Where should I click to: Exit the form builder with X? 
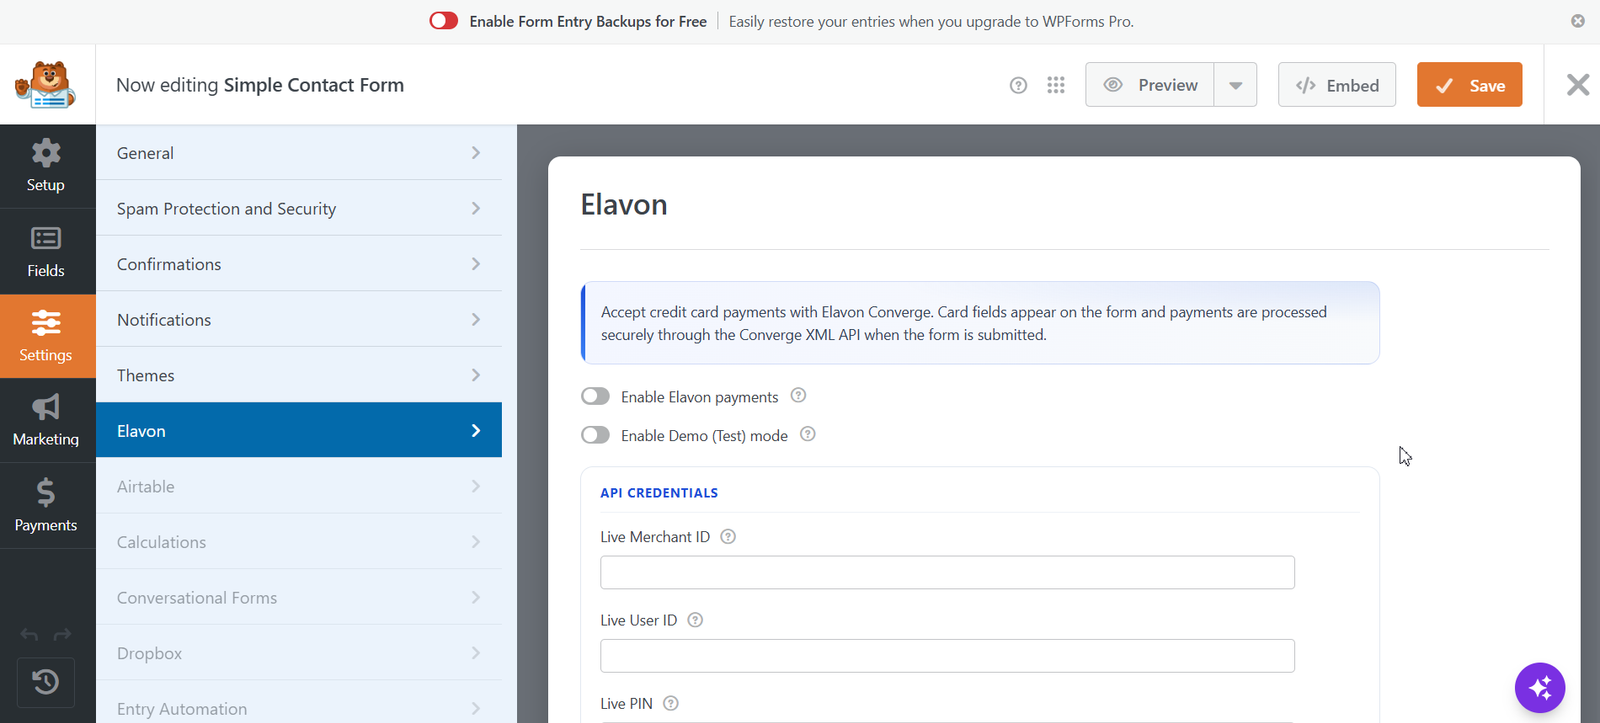pyautogui.click(x=1578, y=85)
